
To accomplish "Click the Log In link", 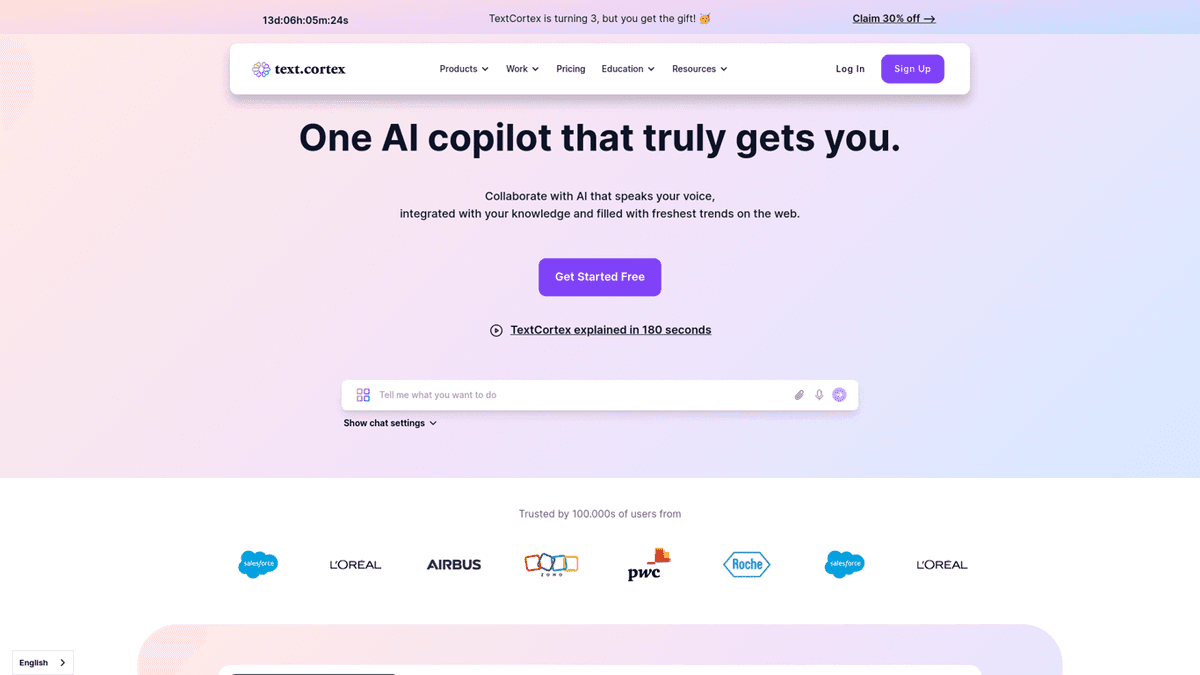I will click(x=850, y=69).
